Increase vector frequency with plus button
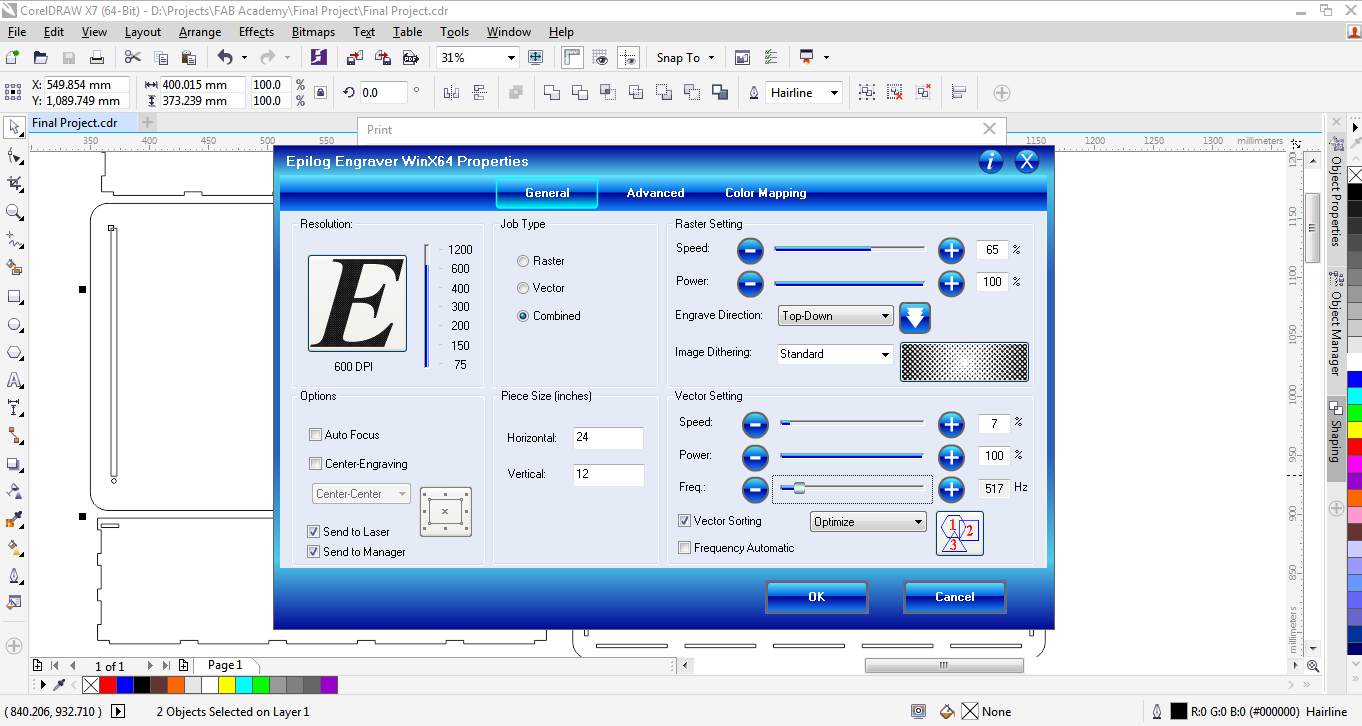1362x726 pixels. coord(950,489)
